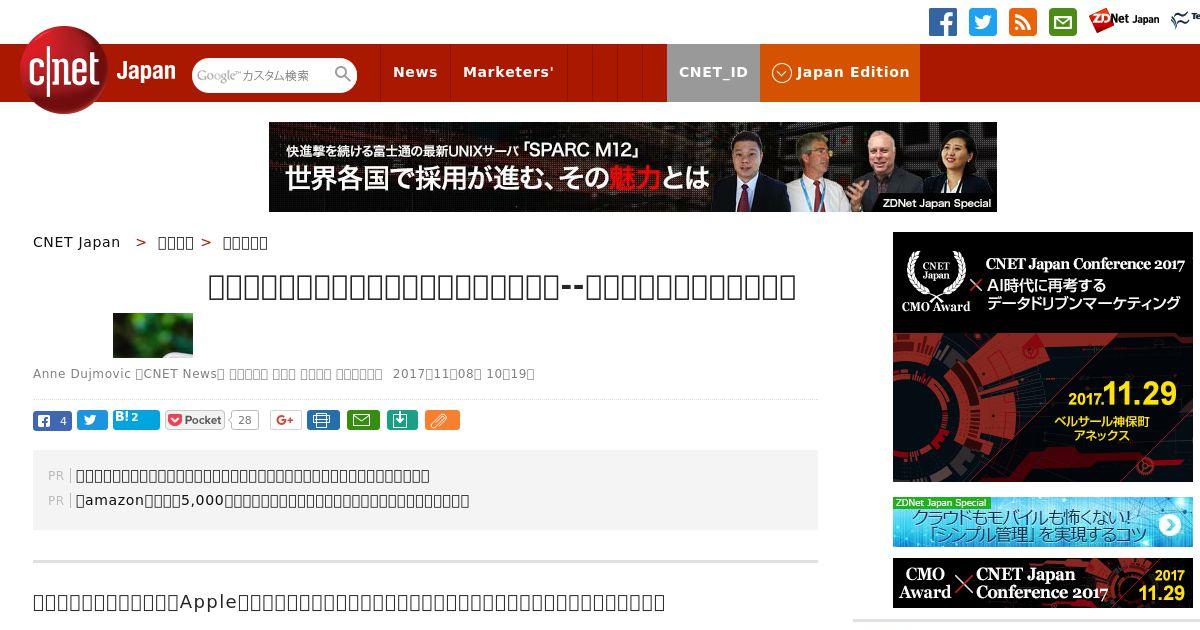Click the teal download/save icon
The image size is (1200, 630).
coord(401,420)
